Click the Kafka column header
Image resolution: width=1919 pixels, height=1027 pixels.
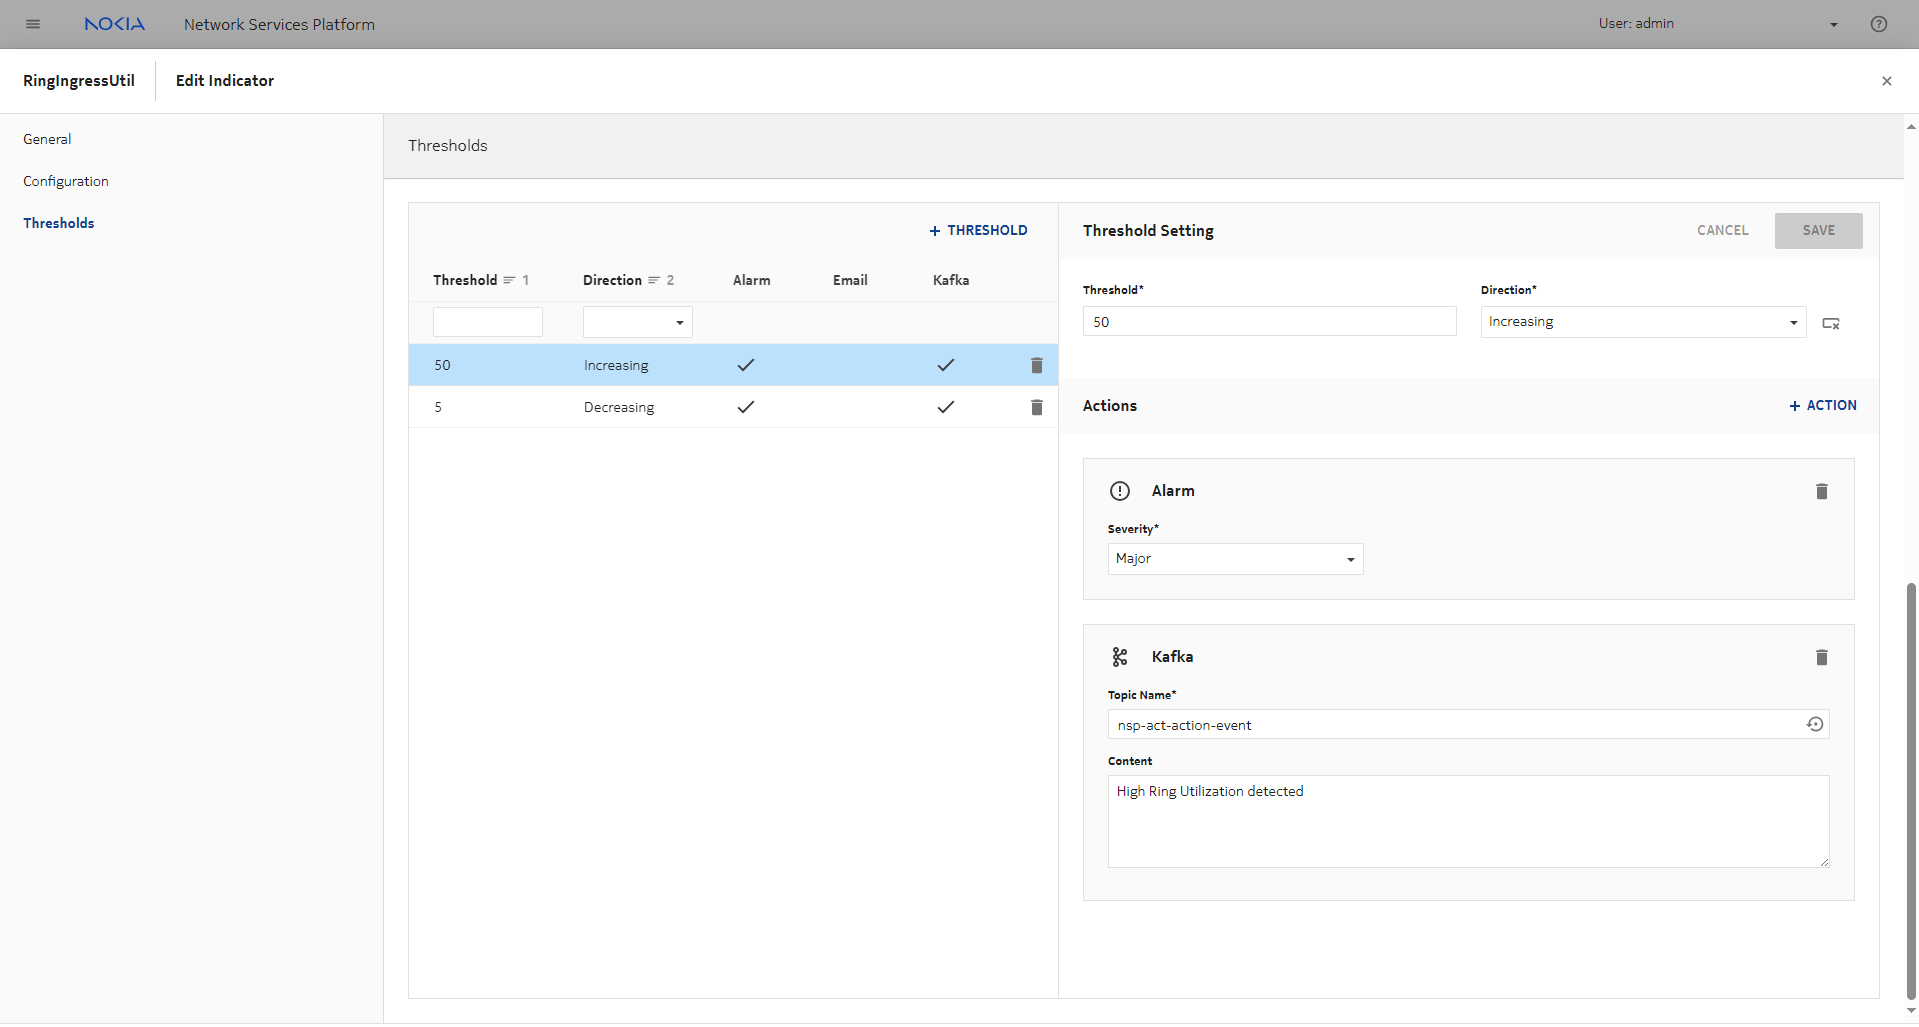[951, 280]
